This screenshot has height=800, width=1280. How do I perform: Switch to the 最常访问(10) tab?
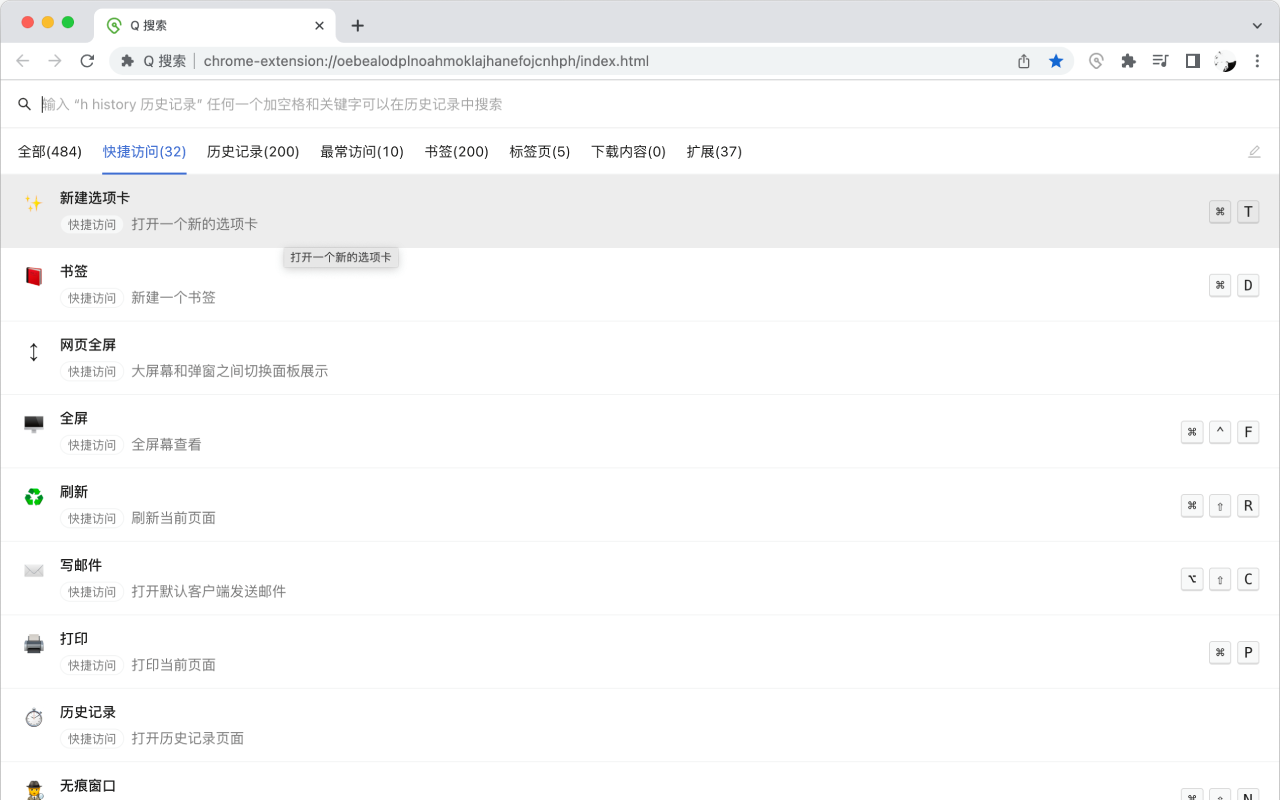click(x=362, y=152)
